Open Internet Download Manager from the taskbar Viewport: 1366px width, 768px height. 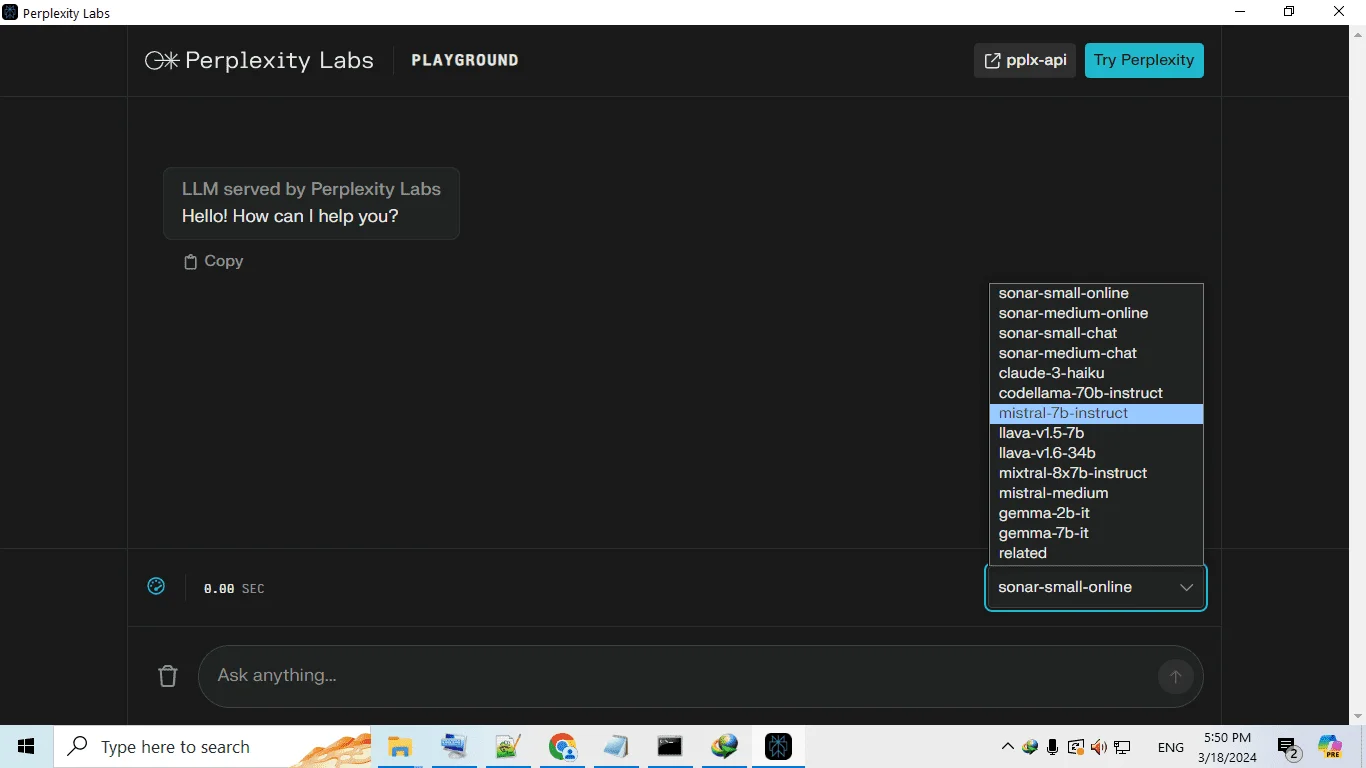[724, 747]
